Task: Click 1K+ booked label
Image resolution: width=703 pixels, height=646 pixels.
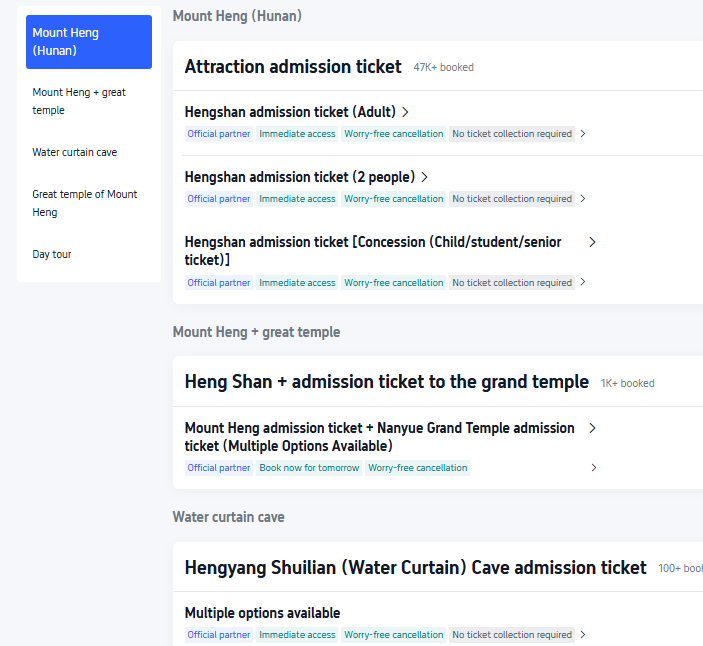Action: tap(628, 383)
